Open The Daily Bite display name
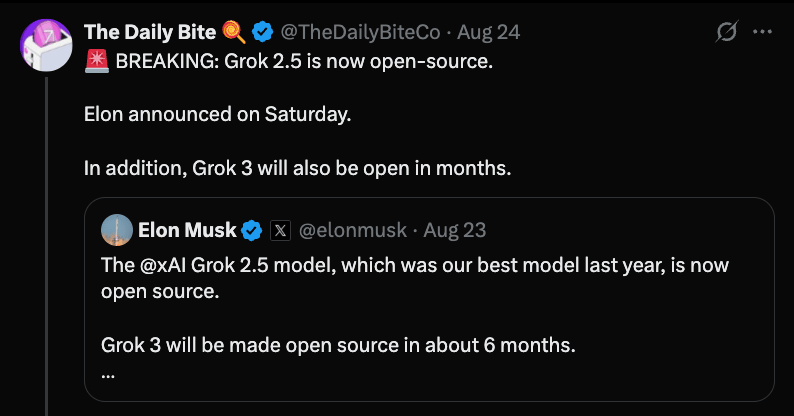 tap(150, 32)
